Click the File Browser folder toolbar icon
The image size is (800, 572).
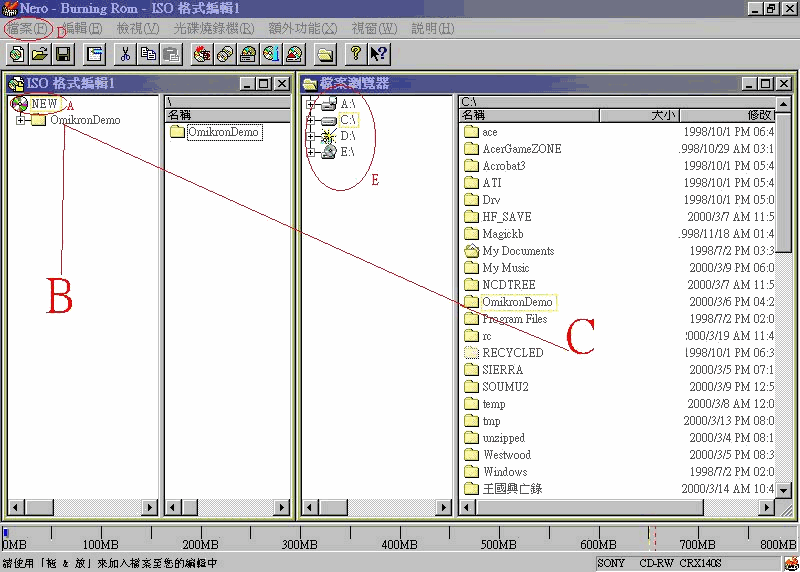[326, 54]
